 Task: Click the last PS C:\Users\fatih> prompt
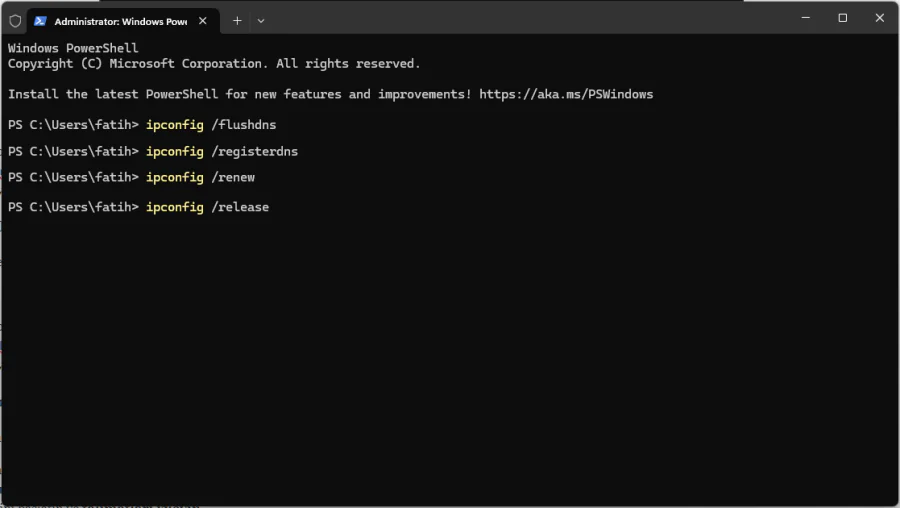[x=73, y=207]
